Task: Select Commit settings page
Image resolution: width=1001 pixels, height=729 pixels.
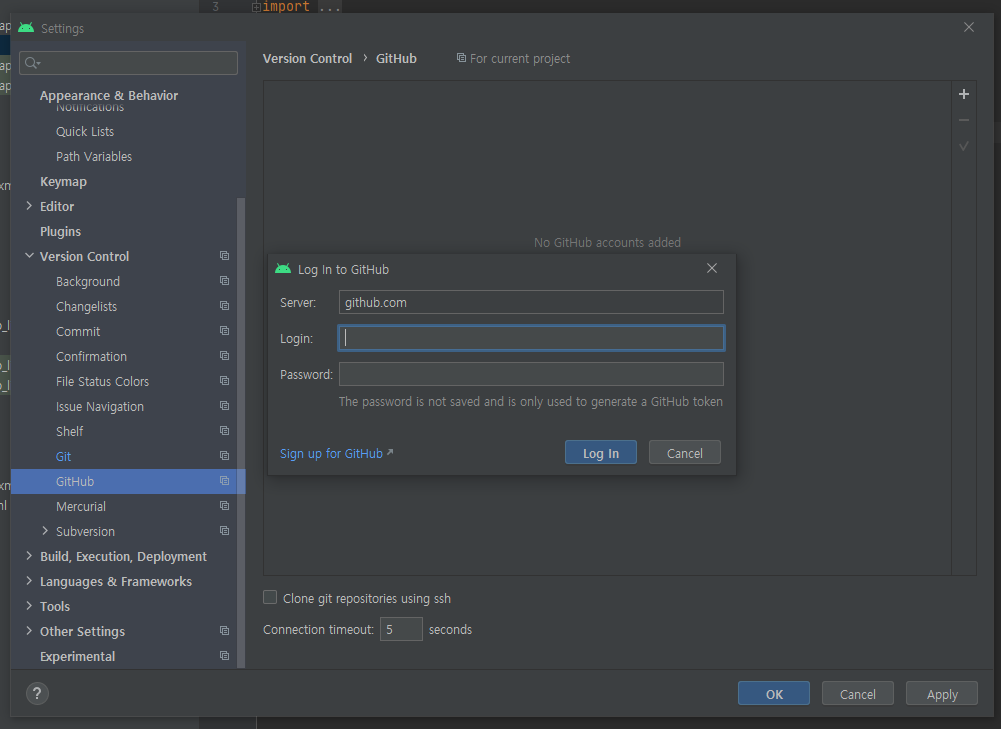Action: point(78,331)
